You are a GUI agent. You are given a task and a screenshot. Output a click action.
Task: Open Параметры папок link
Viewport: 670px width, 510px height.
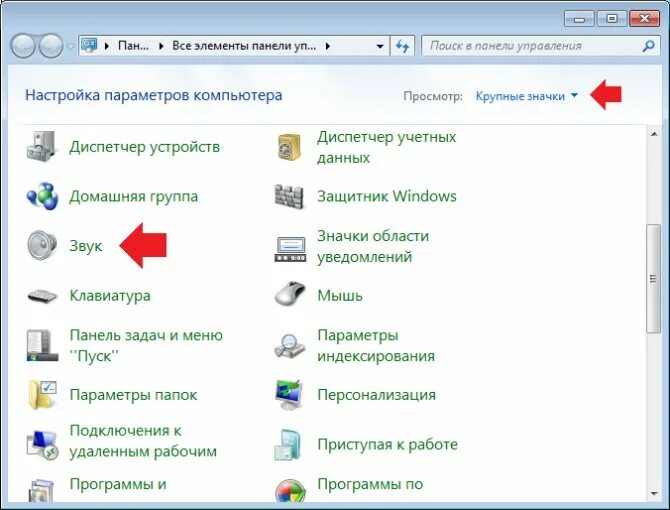[x=133, y=395]
